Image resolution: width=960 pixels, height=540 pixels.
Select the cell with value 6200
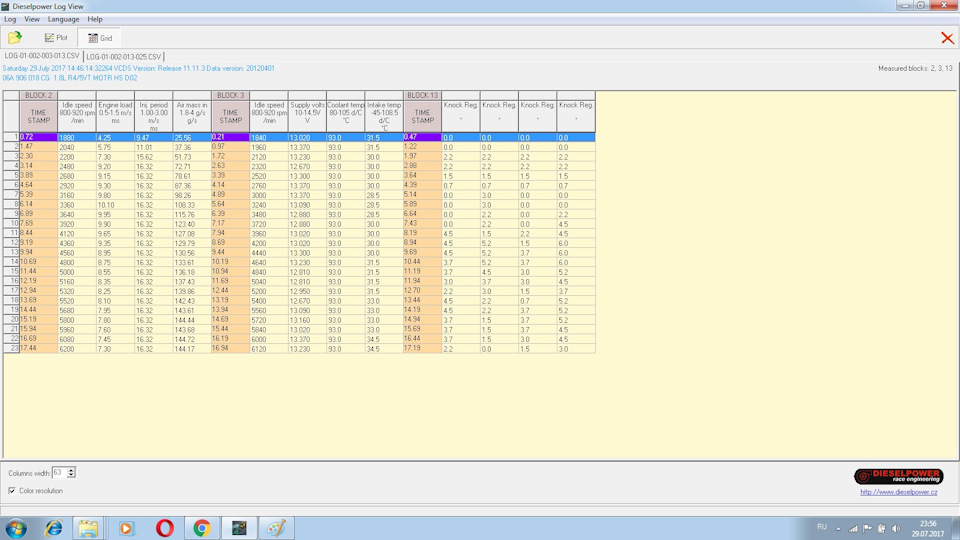pos(77,349)
